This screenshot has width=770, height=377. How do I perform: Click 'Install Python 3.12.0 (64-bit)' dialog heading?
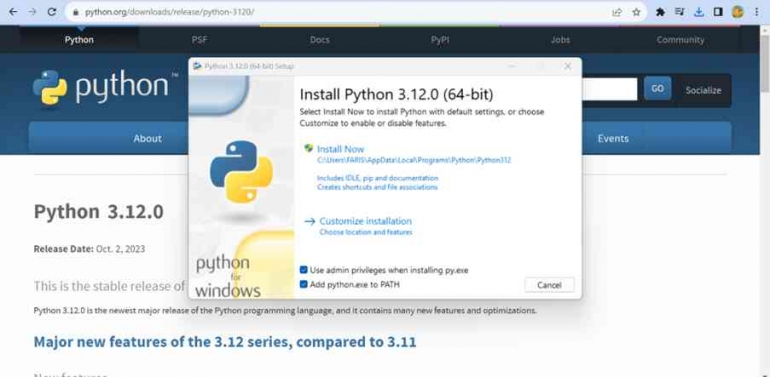pyautogui.click(x=397, y=94)
